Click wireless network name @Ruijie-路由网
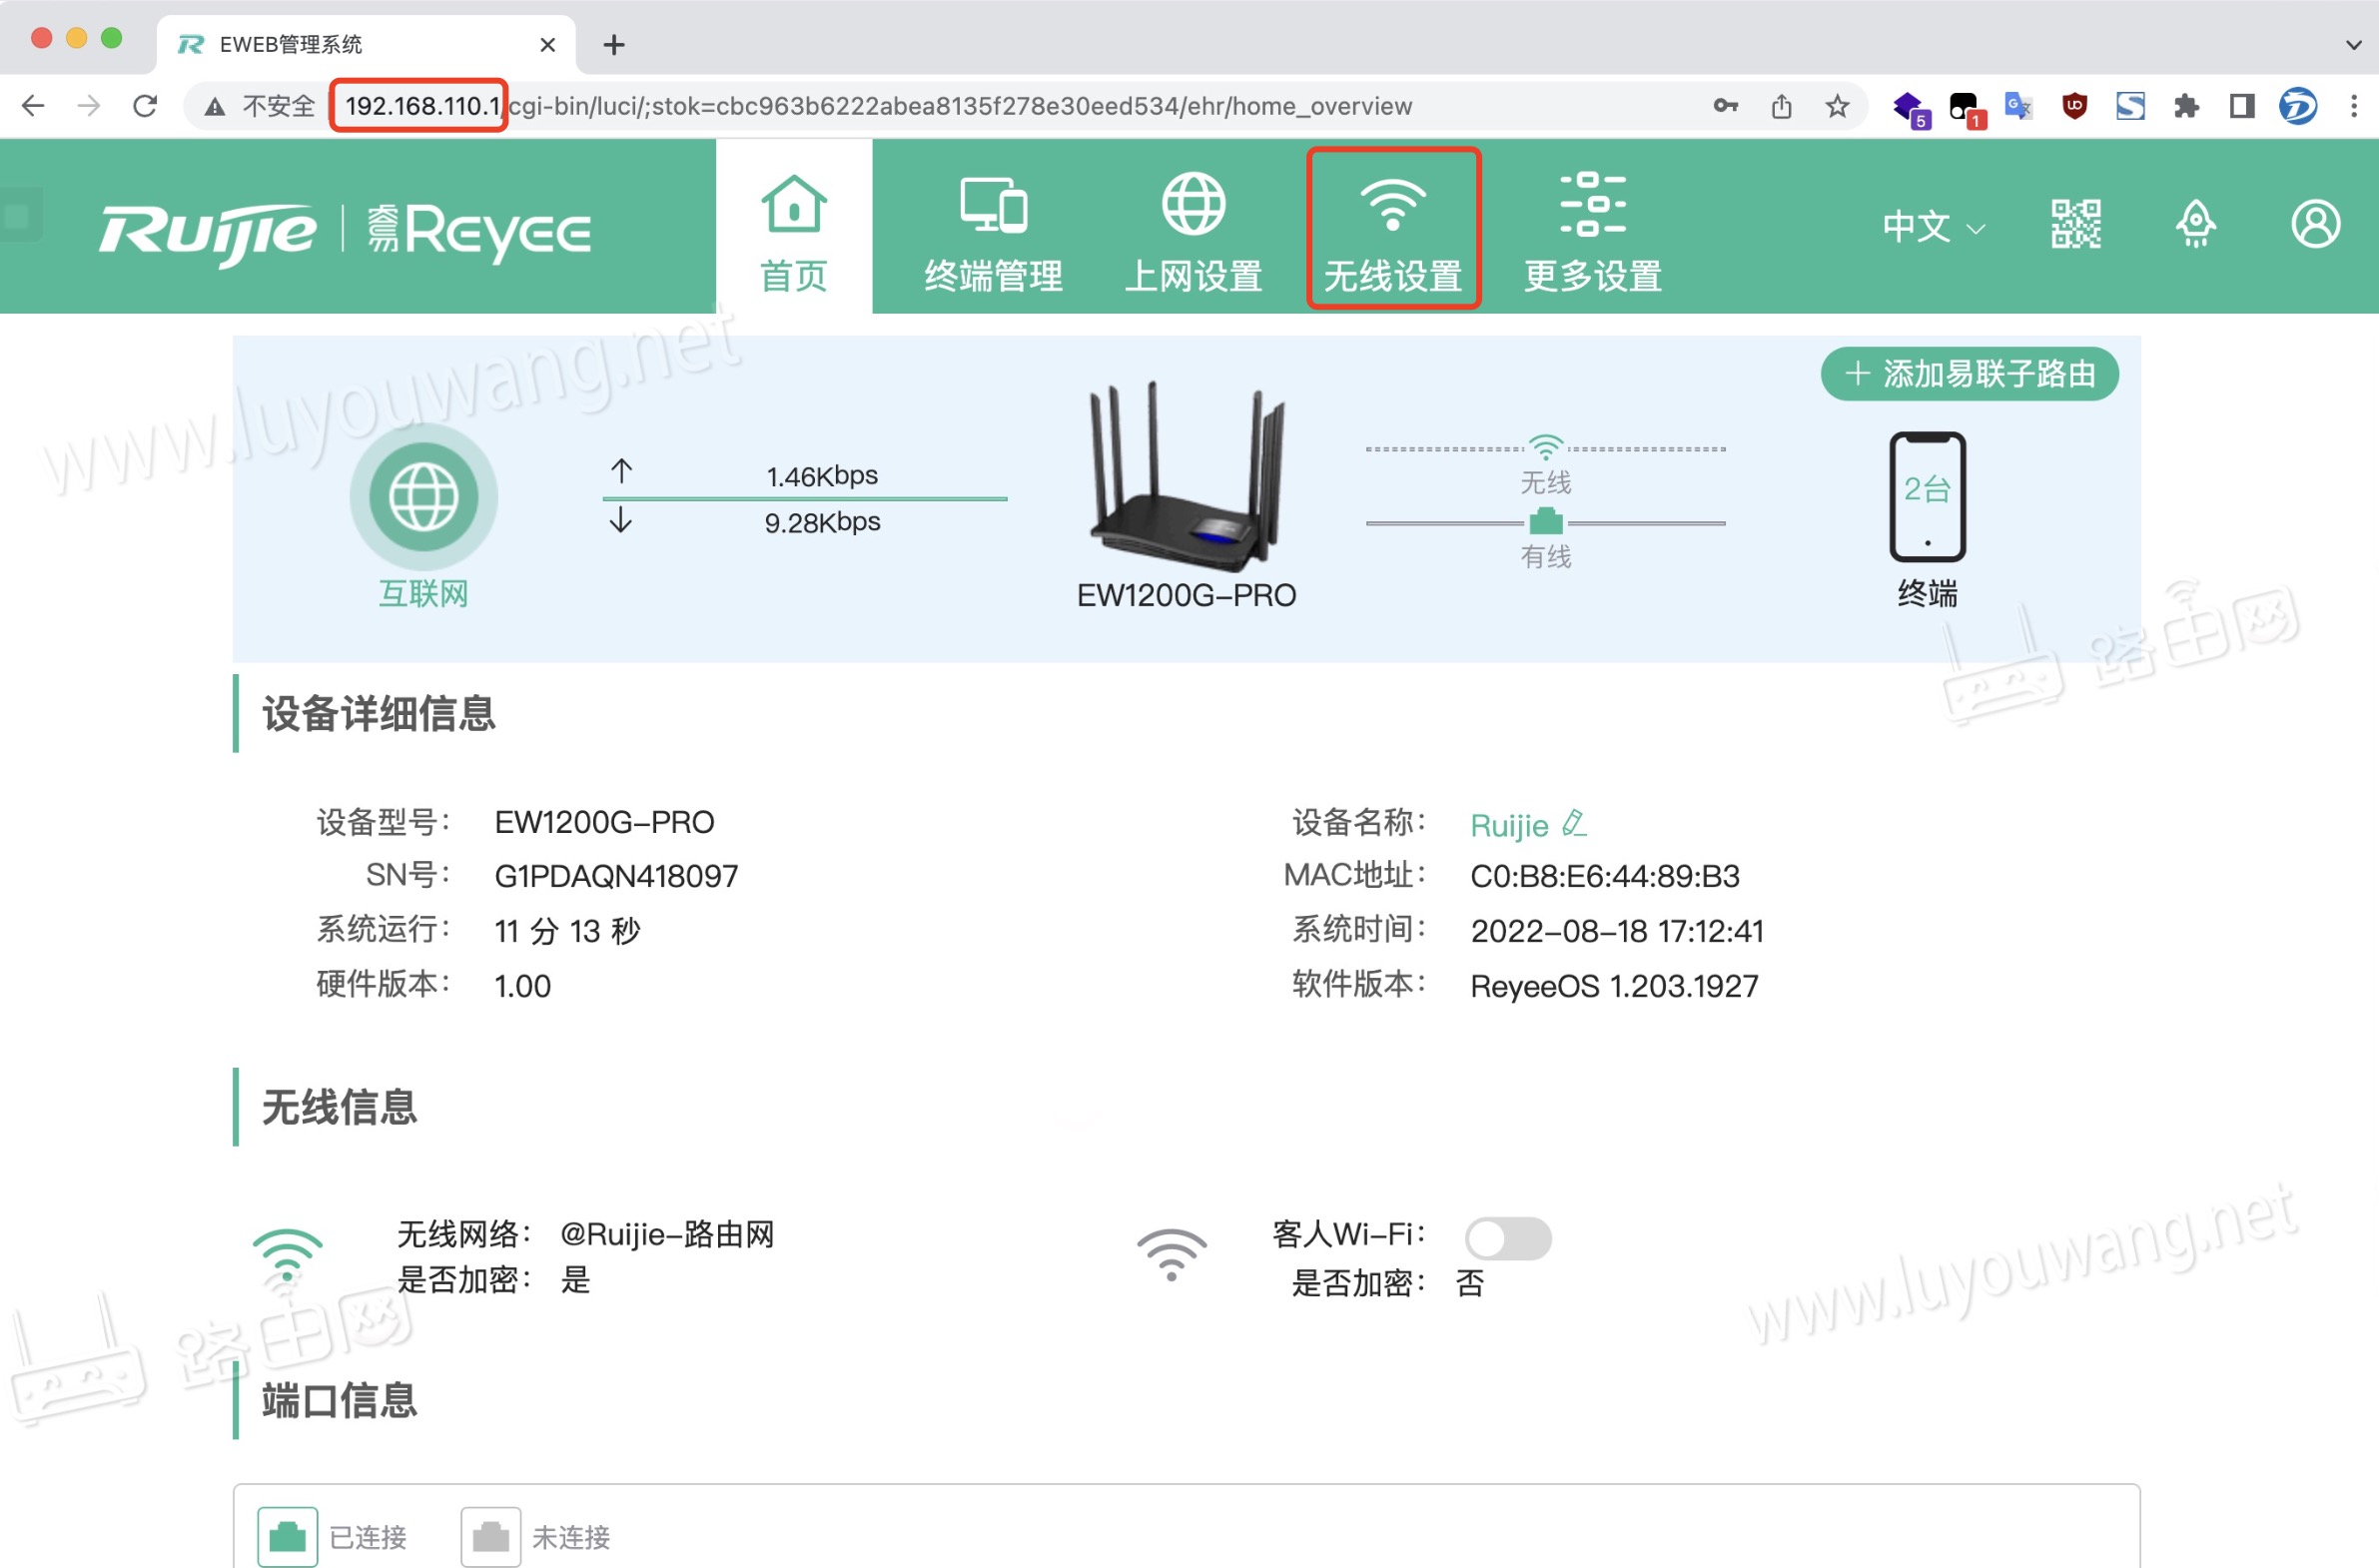The width and height of the screenshot is (2379, 1568). [666, 1234]
